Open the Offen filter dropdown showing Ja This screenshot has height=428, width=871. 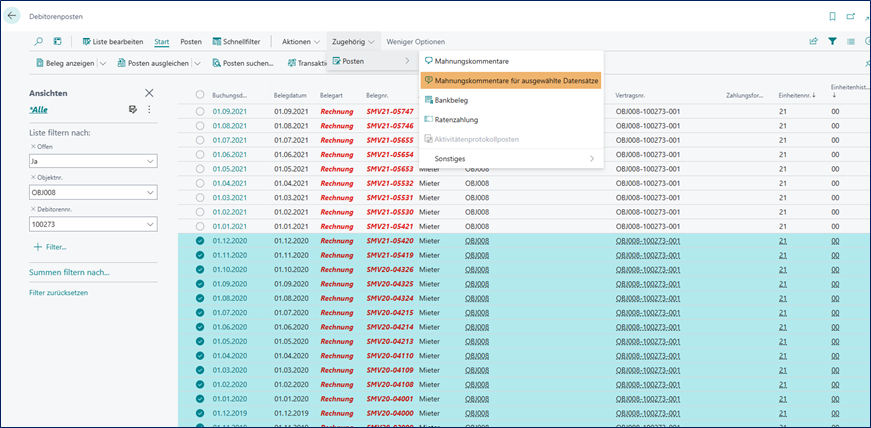[x=150, y=161]
